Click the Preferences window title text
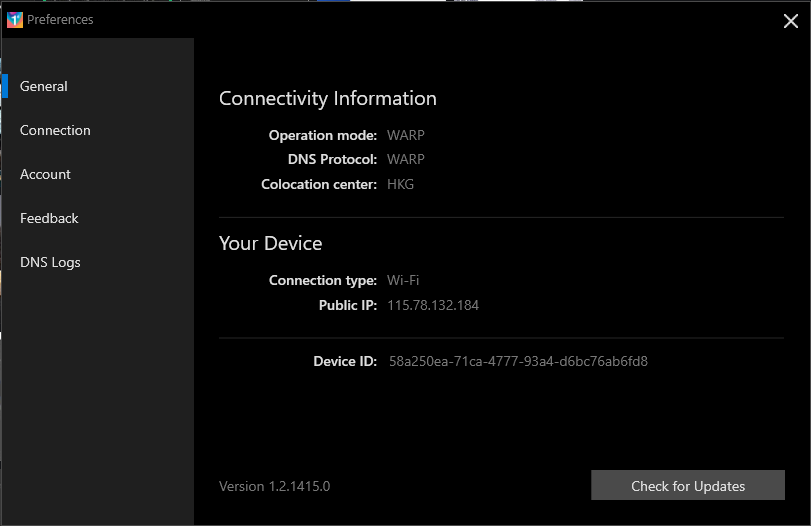This screenshot has height=526, width=811. point(60,19)
